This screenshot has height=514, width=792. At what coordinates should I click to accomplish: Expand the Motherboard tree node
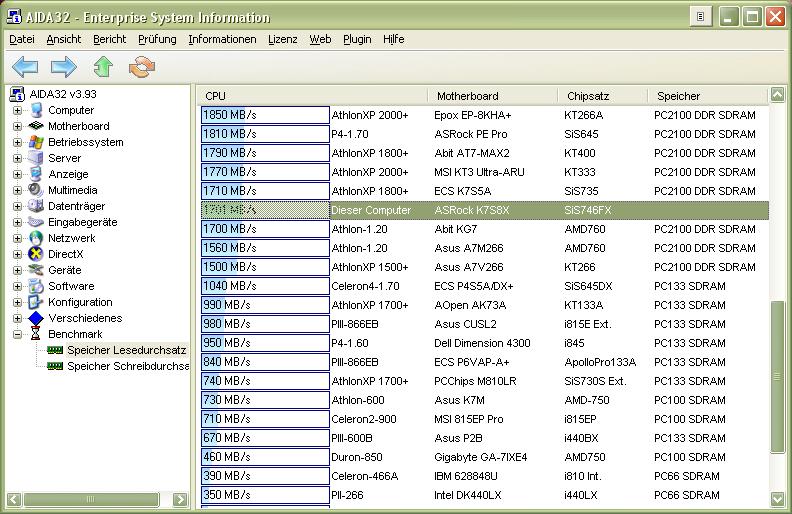18,126
